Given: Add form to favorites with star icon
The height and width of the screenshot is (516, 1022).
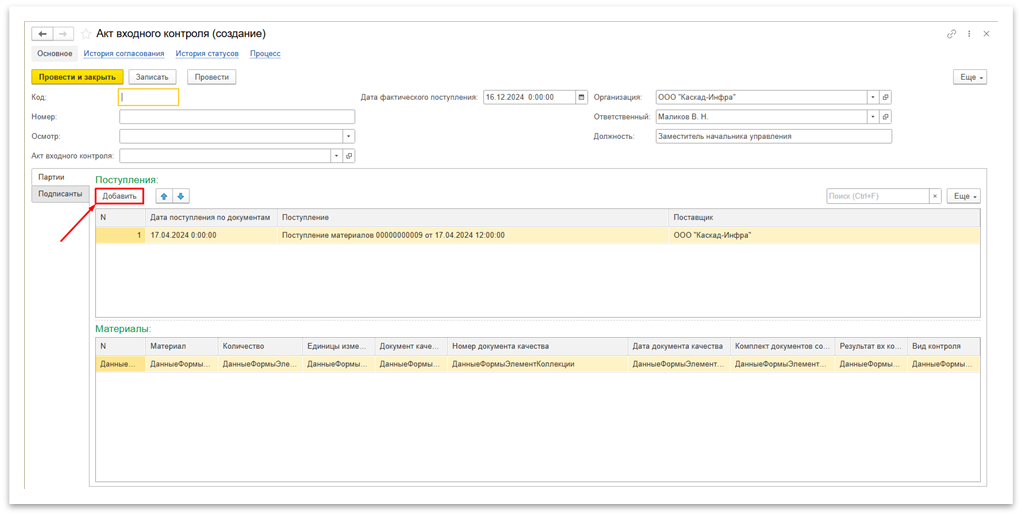Looking at the screenshot, I should tap(85, 34).
